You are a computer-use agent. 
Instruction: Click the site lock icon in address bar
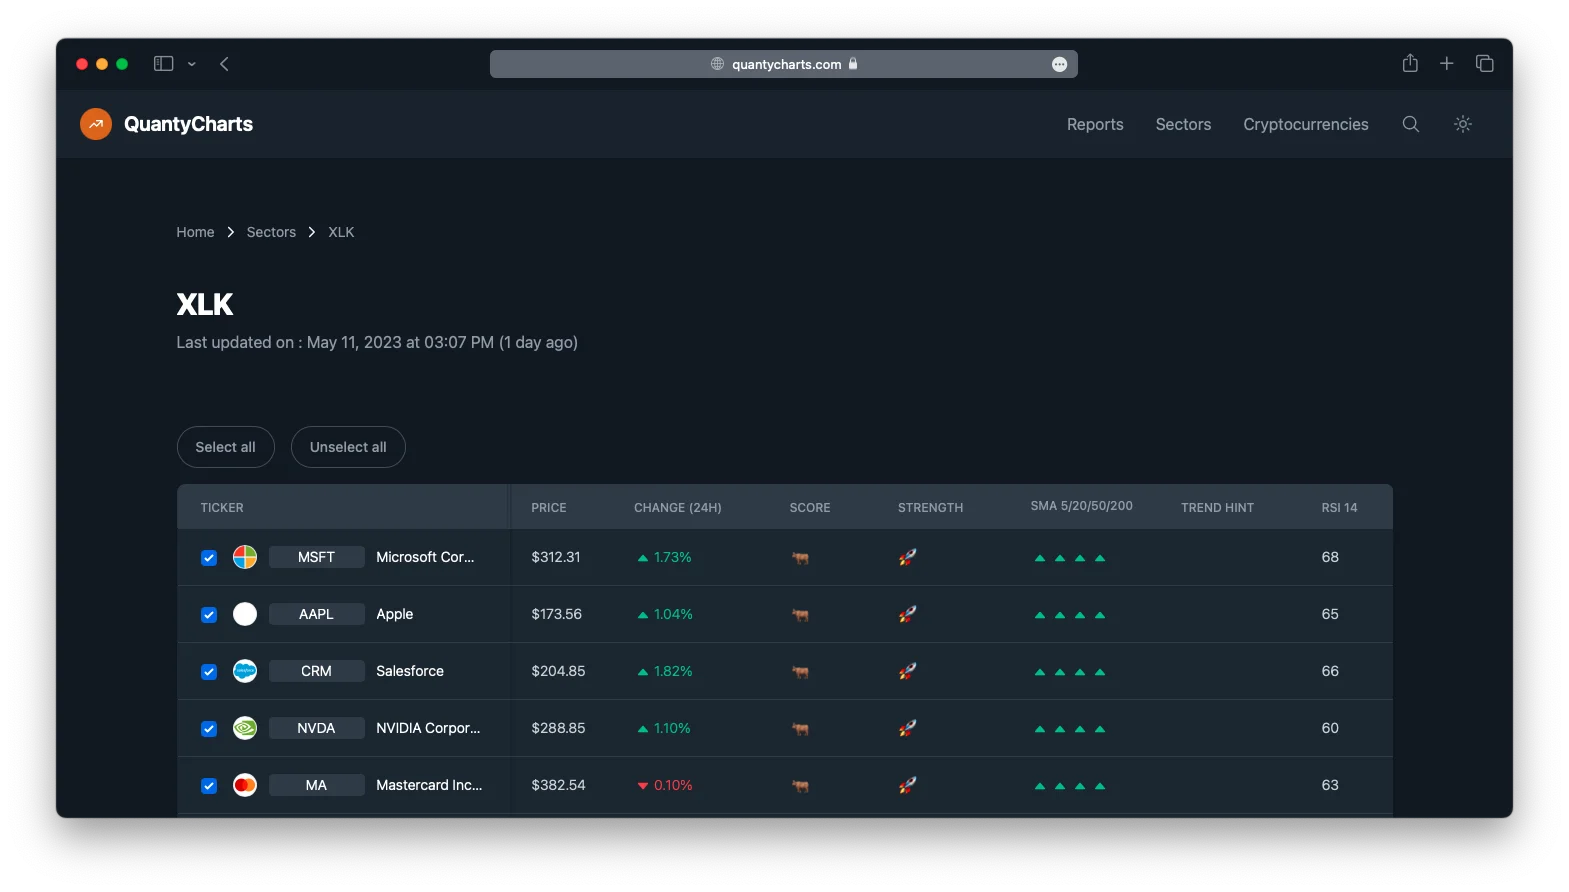point(853,63)
